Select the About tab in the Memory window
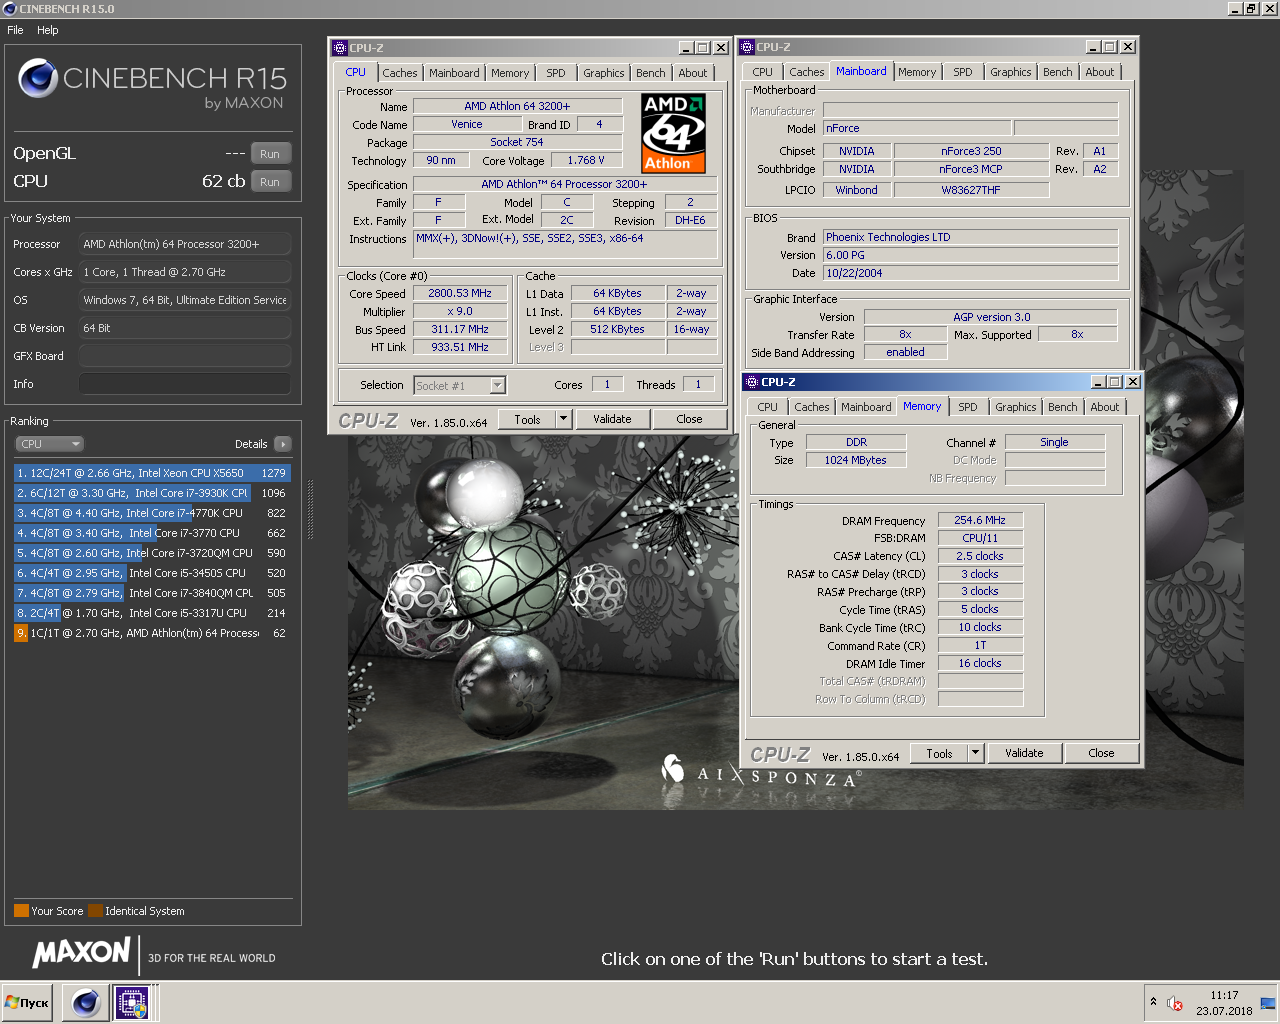This screenshot has height=1024, width=1280. click(1105, 407)
